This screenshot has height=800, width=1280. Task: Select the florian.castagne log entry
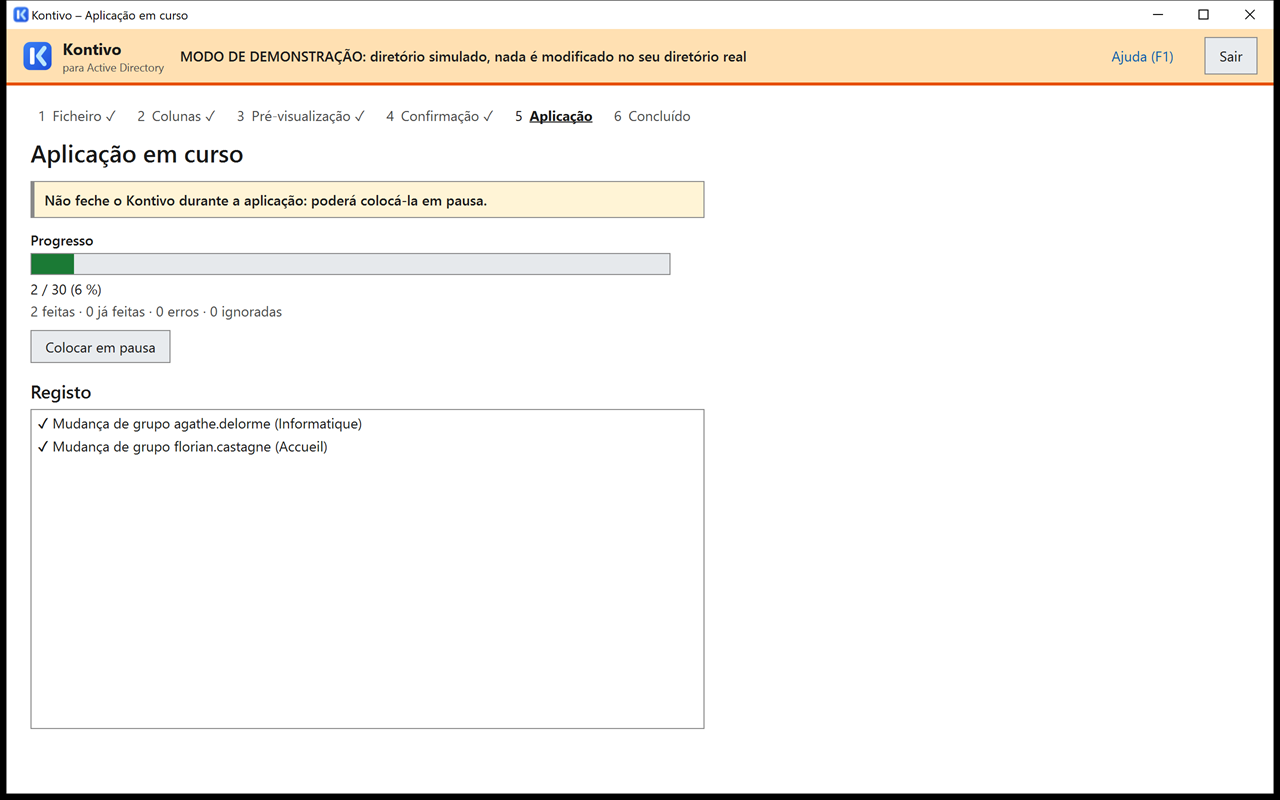click(x=367, y=447)
